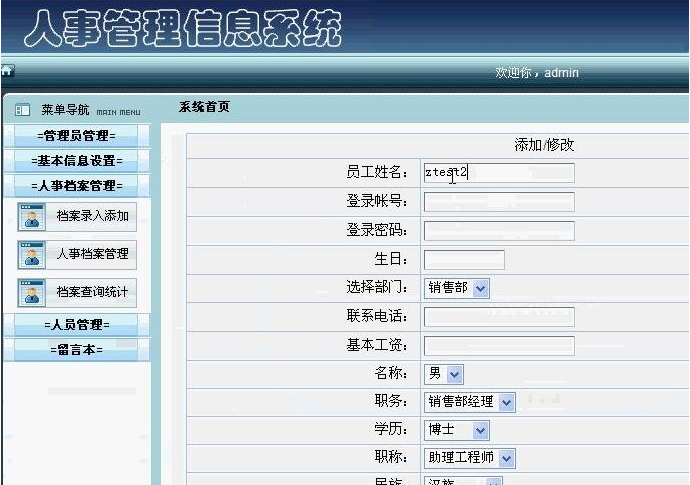The width and height of the screenshot is (690, 485).
Task: Click the person icon beside 档案查询统计
Action: click(x=32, y=293)
